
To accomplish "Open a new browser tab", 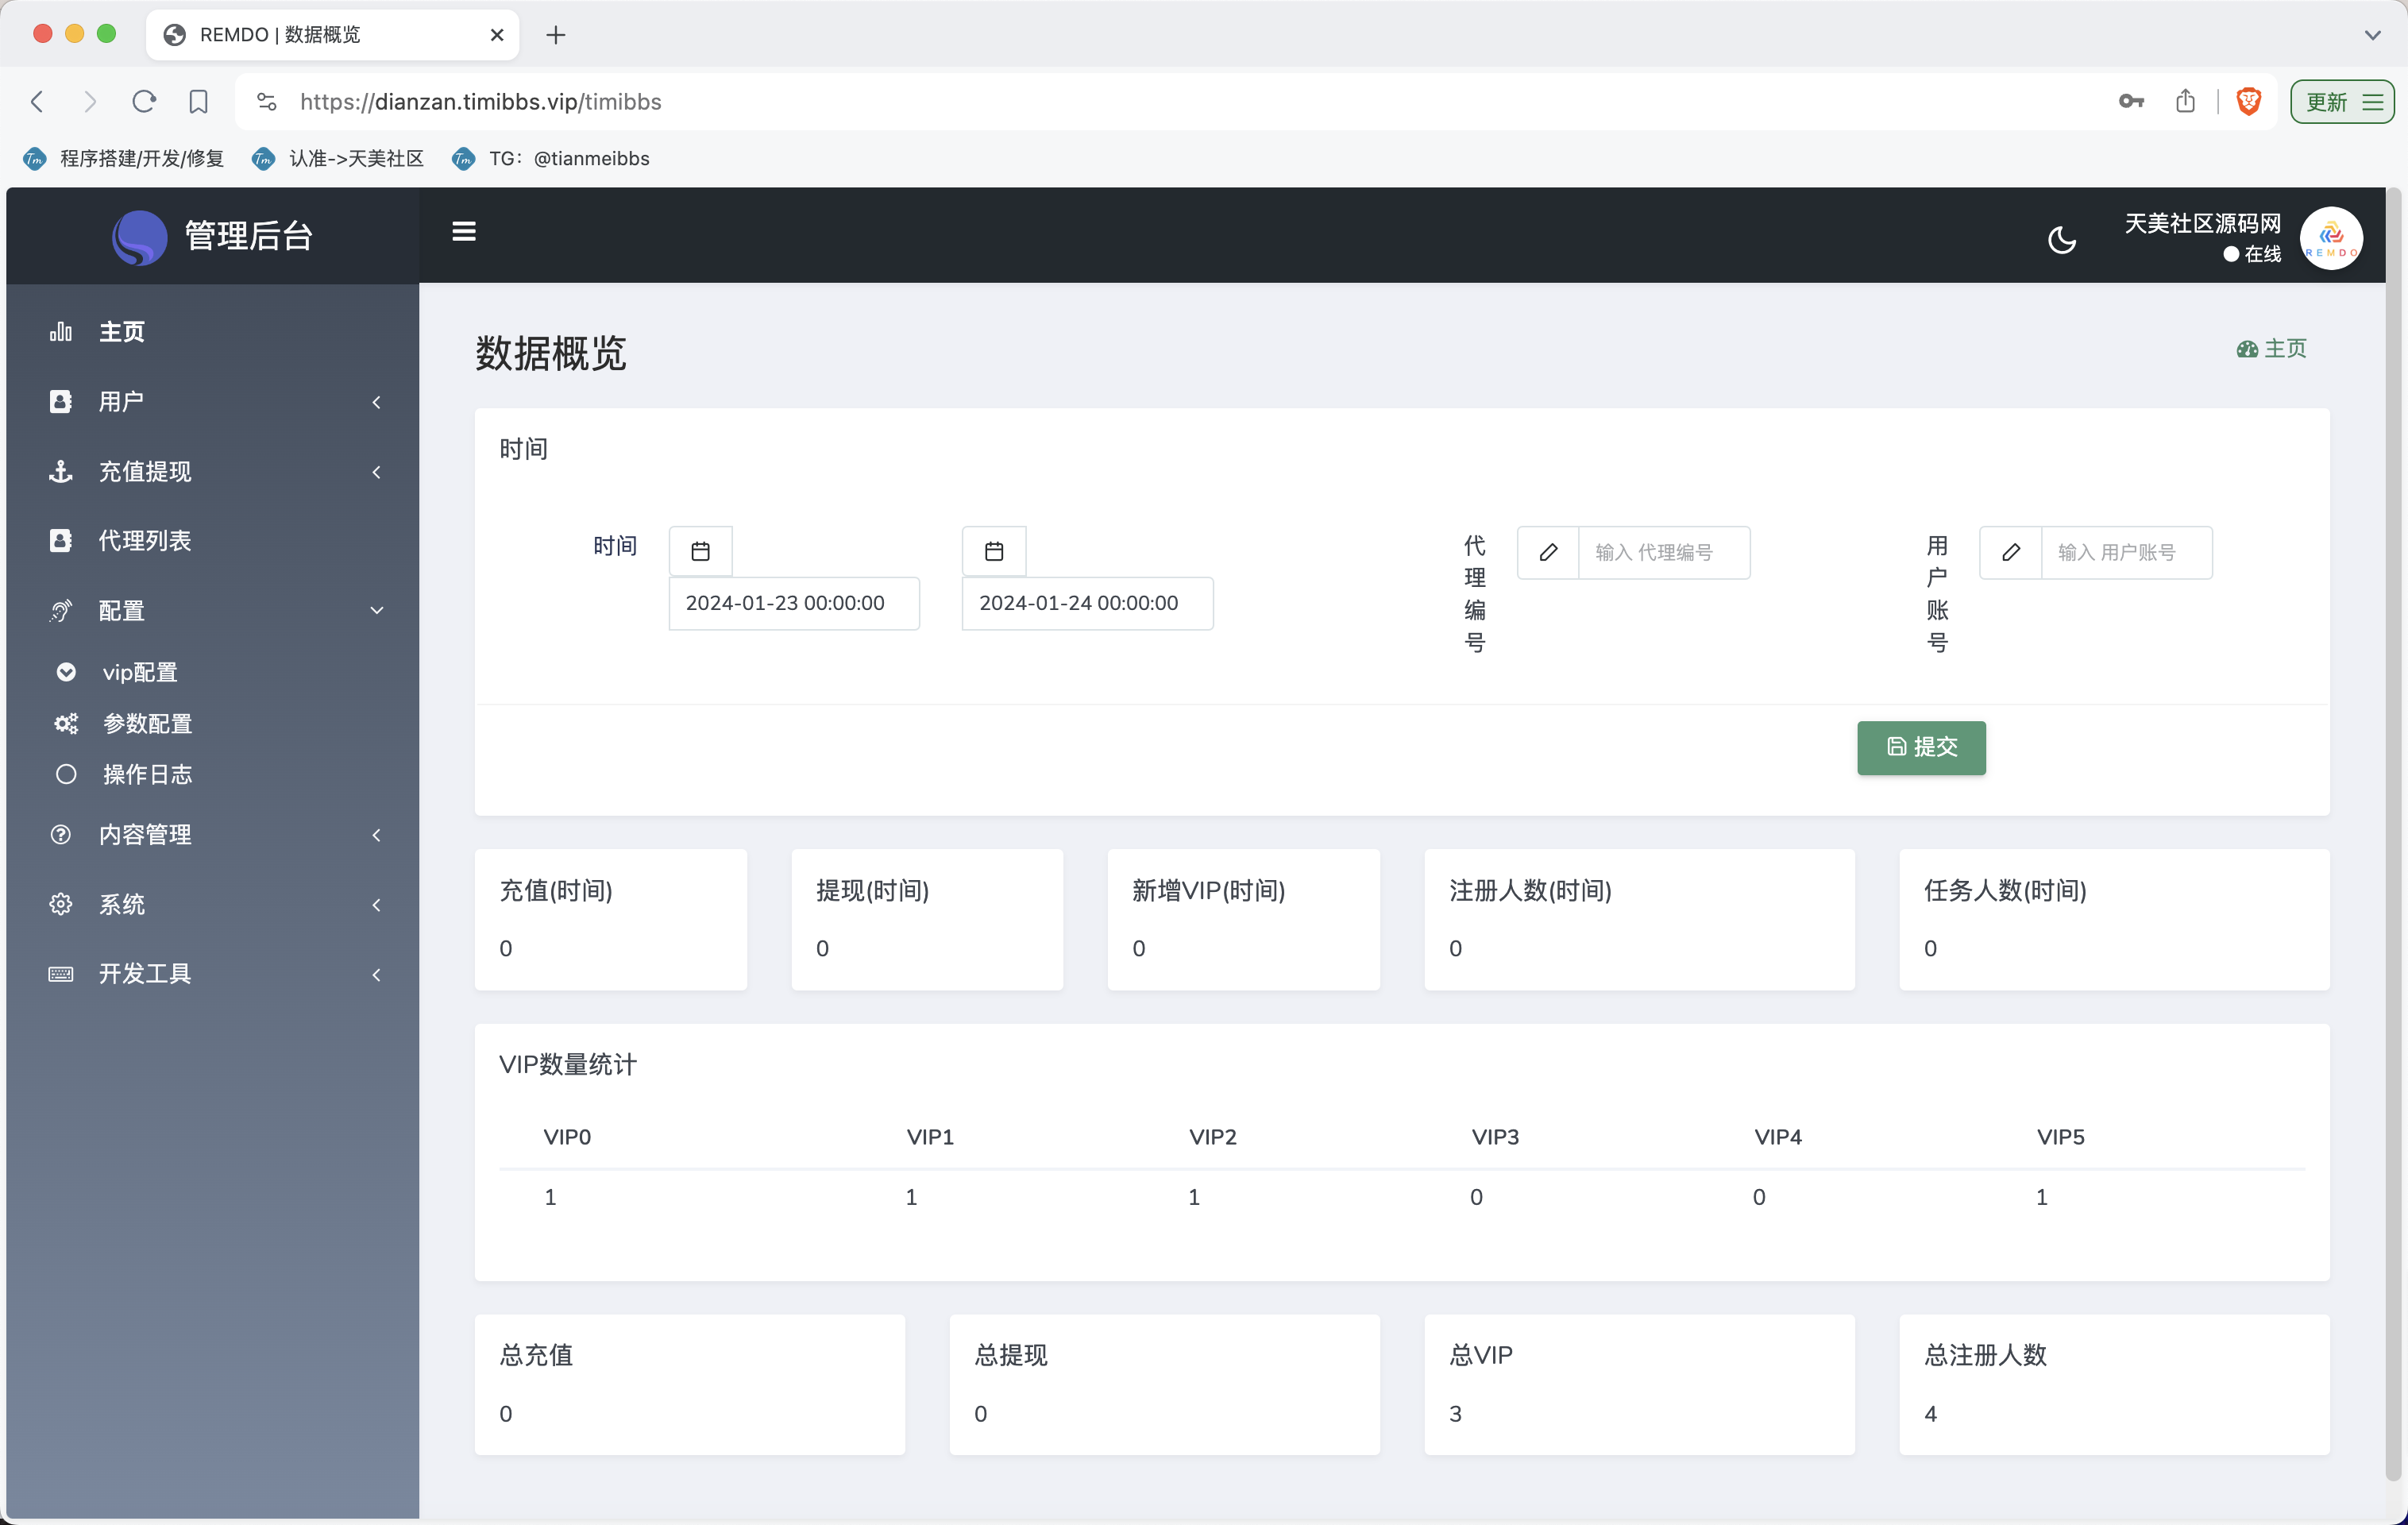I will pos(556,35).
